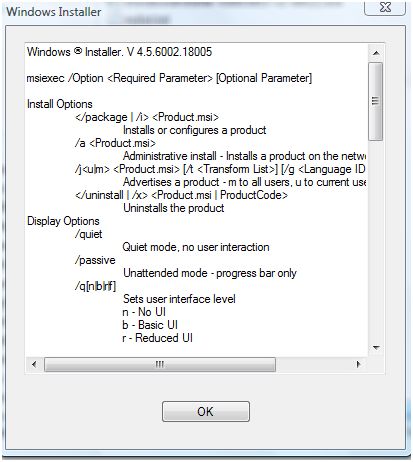
Task: Click the 'Display Options' heading
Action: tap(63, 221)
